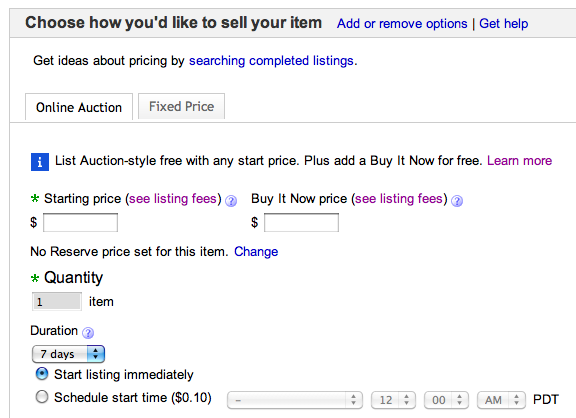This screenshot has height=418, width=576.
Task: Open the 7 days duration dropdown
Action: pyautogui.click(x=68, y=354)
